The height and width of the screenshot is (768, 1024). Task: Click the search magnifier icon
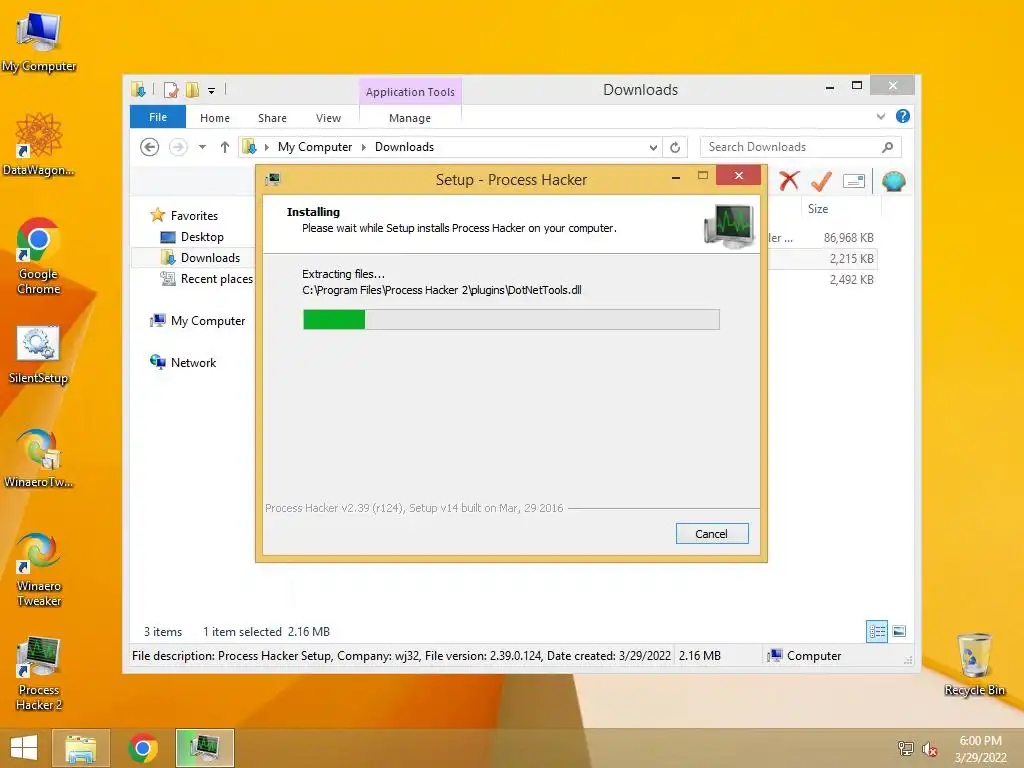[x=887, y=147]
